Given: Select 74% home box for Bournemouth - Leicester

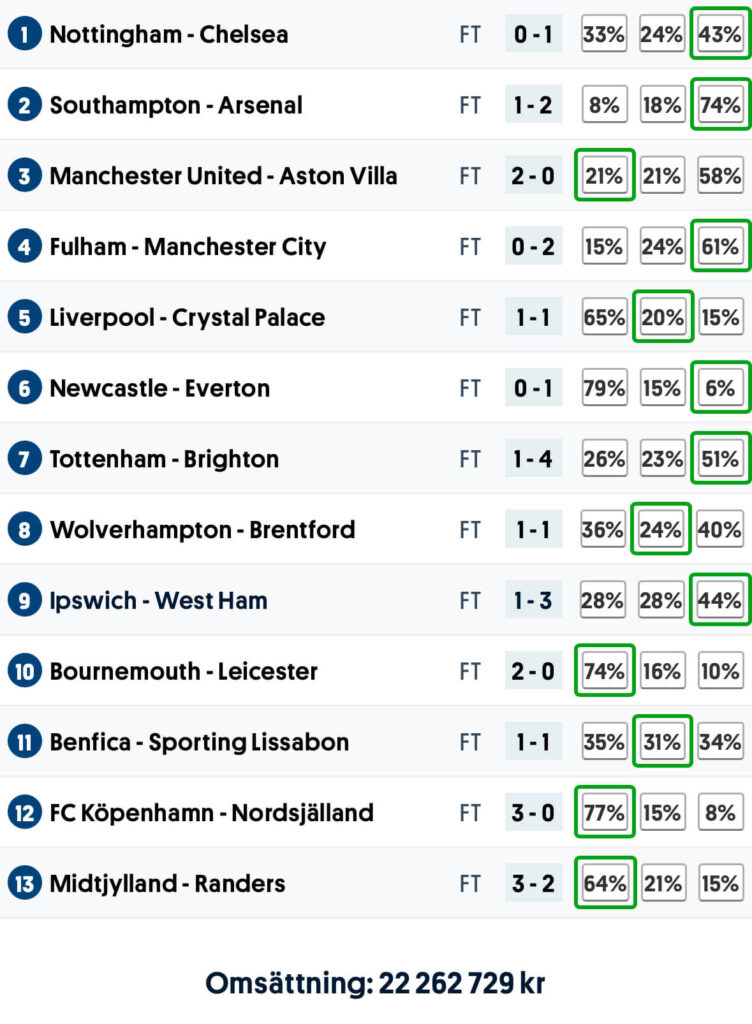Looking at the screenshot, I should pos(604,671).
